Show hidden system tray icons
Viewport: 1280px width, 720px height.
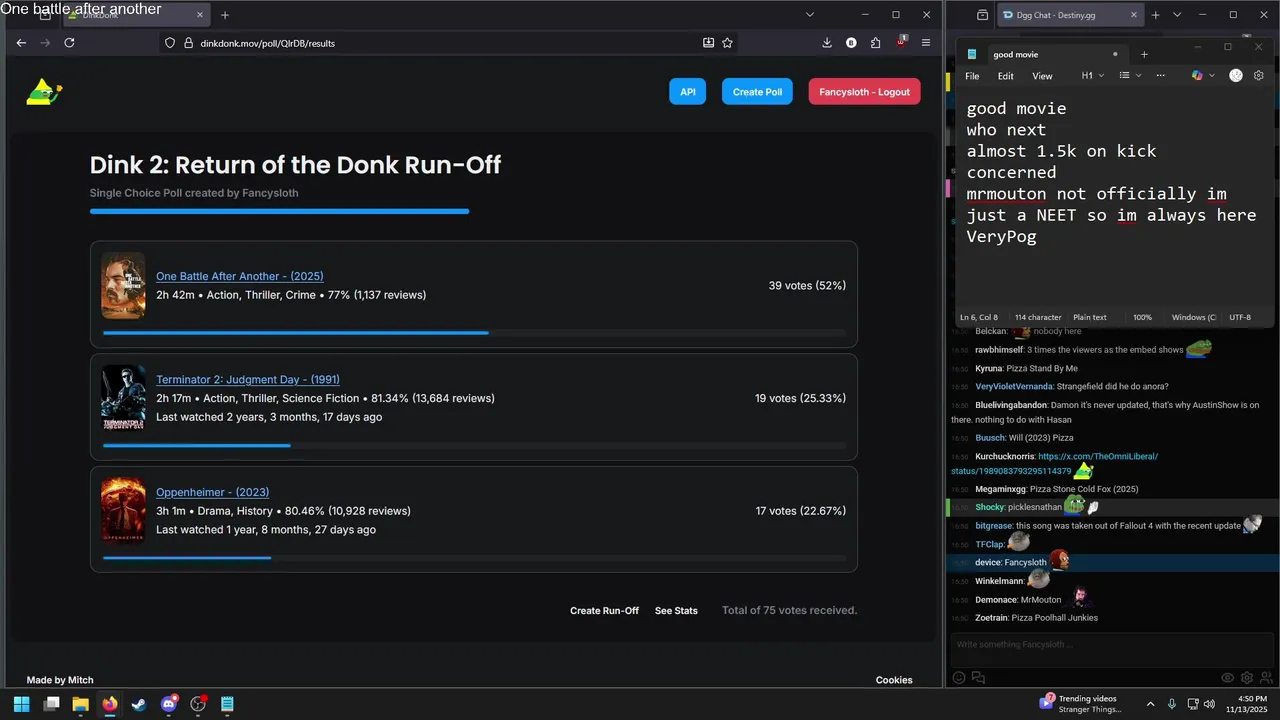[x=1150, y=704]
